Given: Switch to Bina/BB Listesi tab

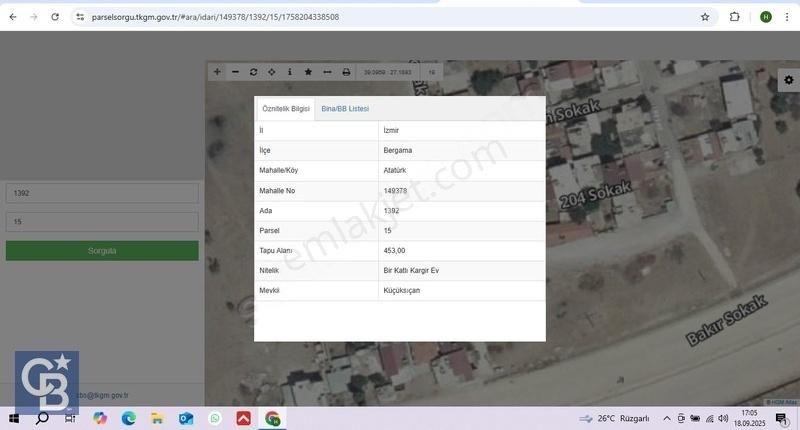Looking at the screenshot, I should [x=345, y=109].
